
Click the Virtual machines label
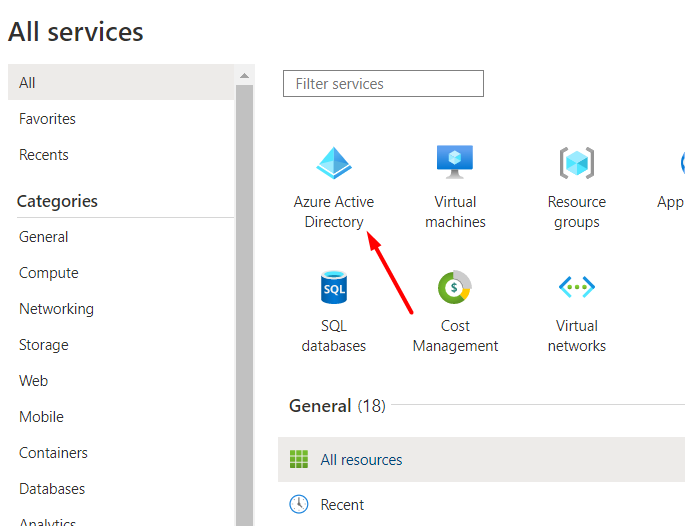pyautogui.click(x=455, y=212)
